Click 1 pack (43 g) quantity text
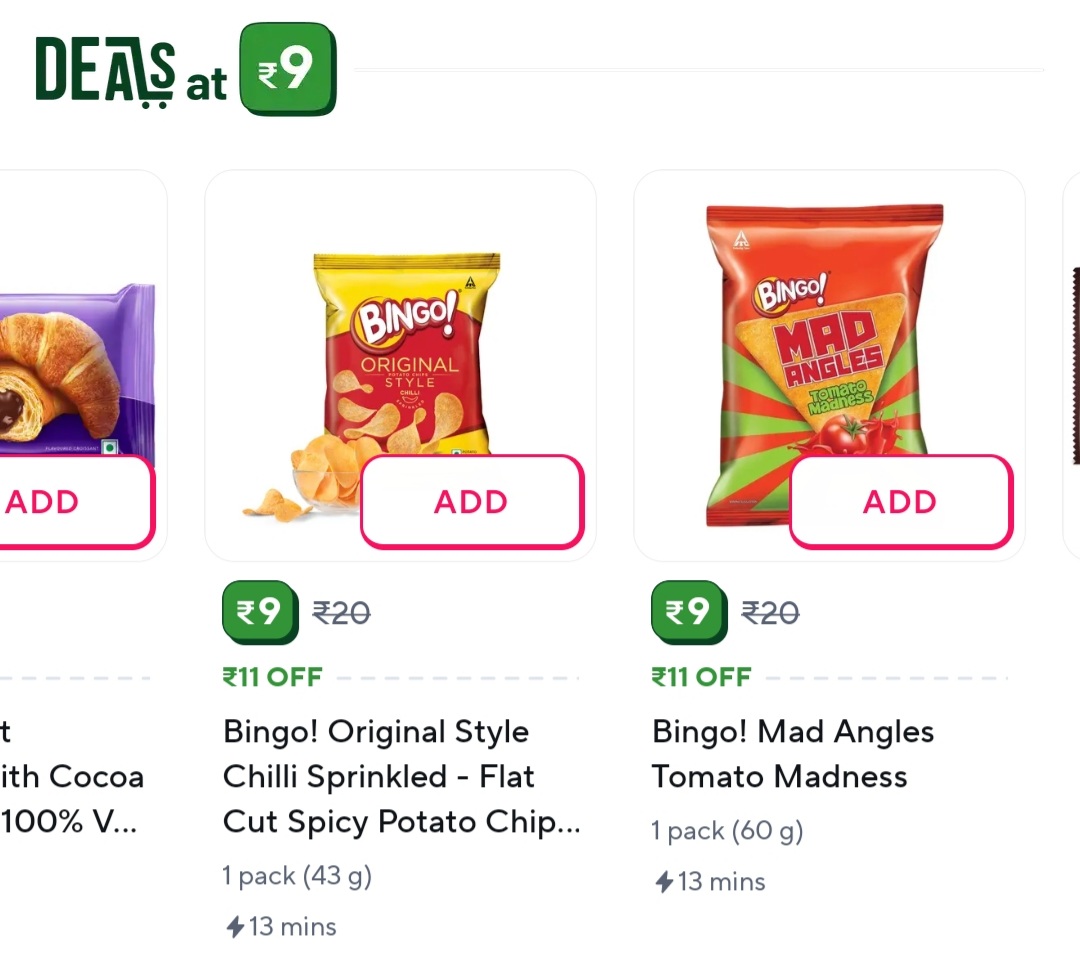This screenshot has height=964, width=1080. coord(297,876)
